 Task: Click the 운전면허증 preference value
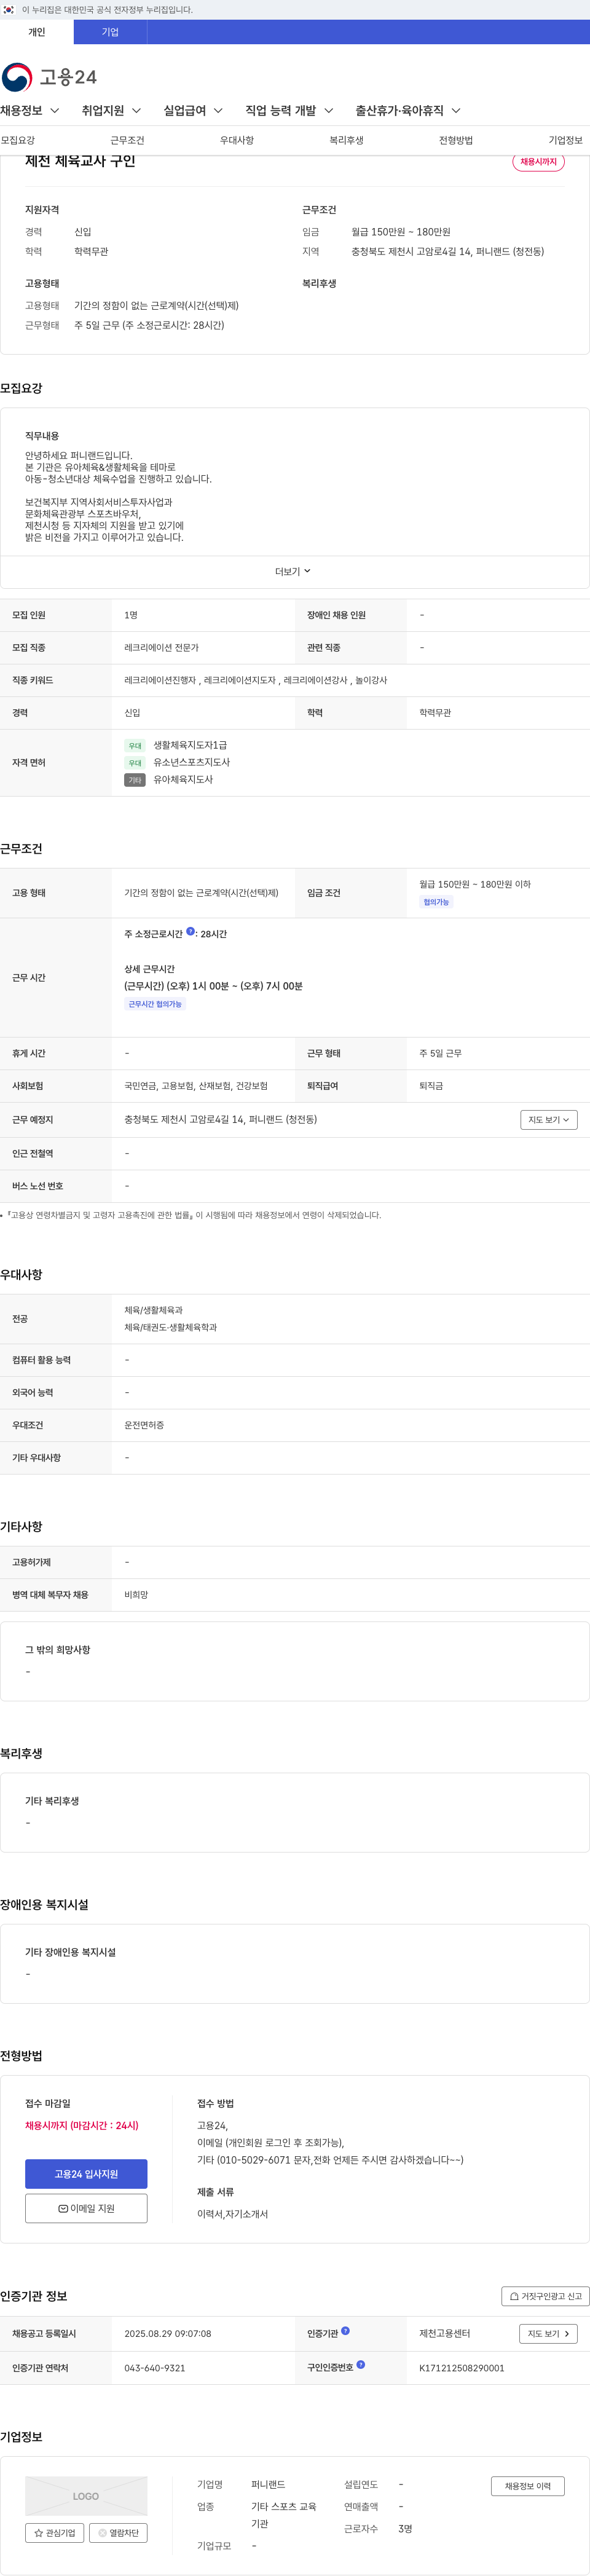pyautogui.click(x=144, y=1424)
